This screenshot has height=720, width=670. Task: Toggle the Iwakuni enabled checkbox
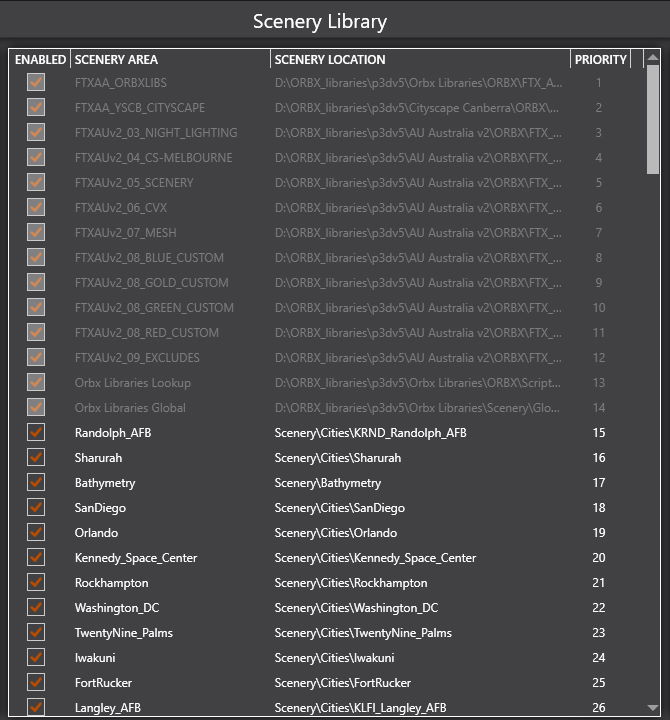click(36, 658)
